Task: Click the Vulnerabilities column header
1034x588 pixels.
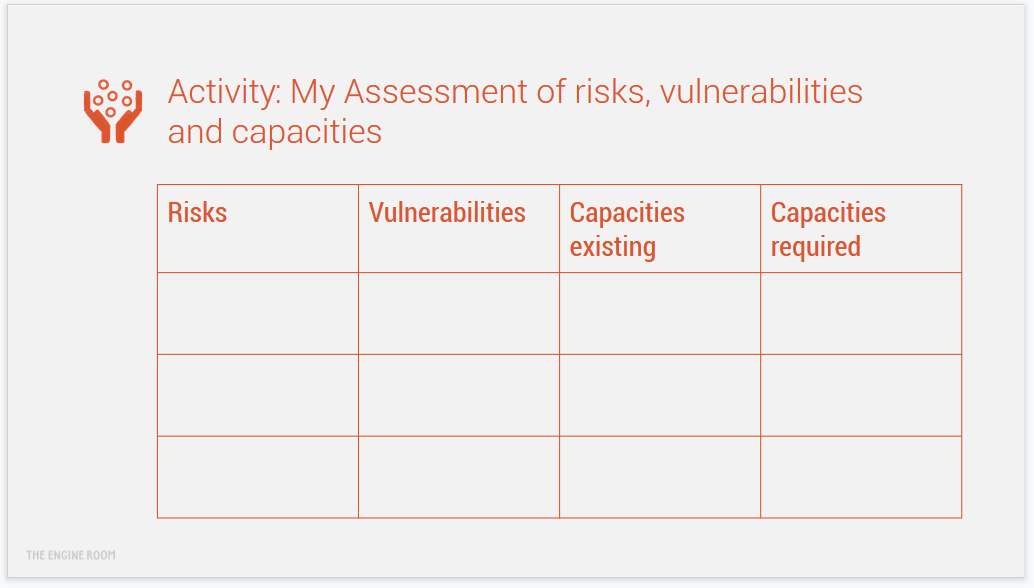Action: pyautogui.click(x=447, y=213)
